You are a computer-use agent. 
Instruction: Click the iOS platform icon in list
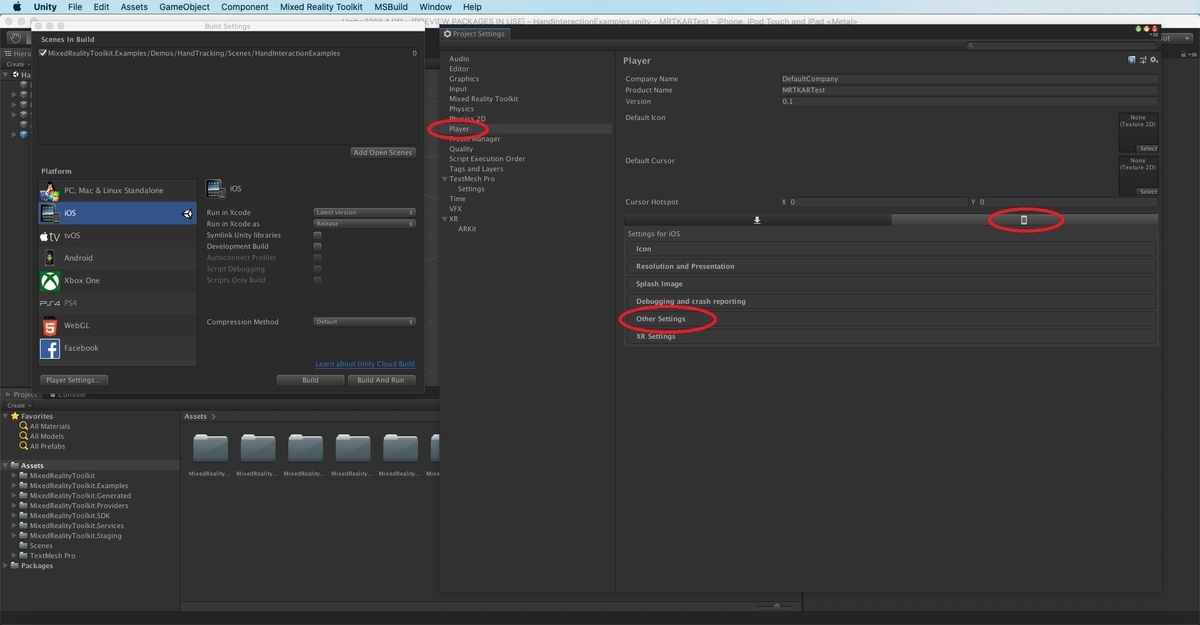pyautogui.click(x=50, y=213)
